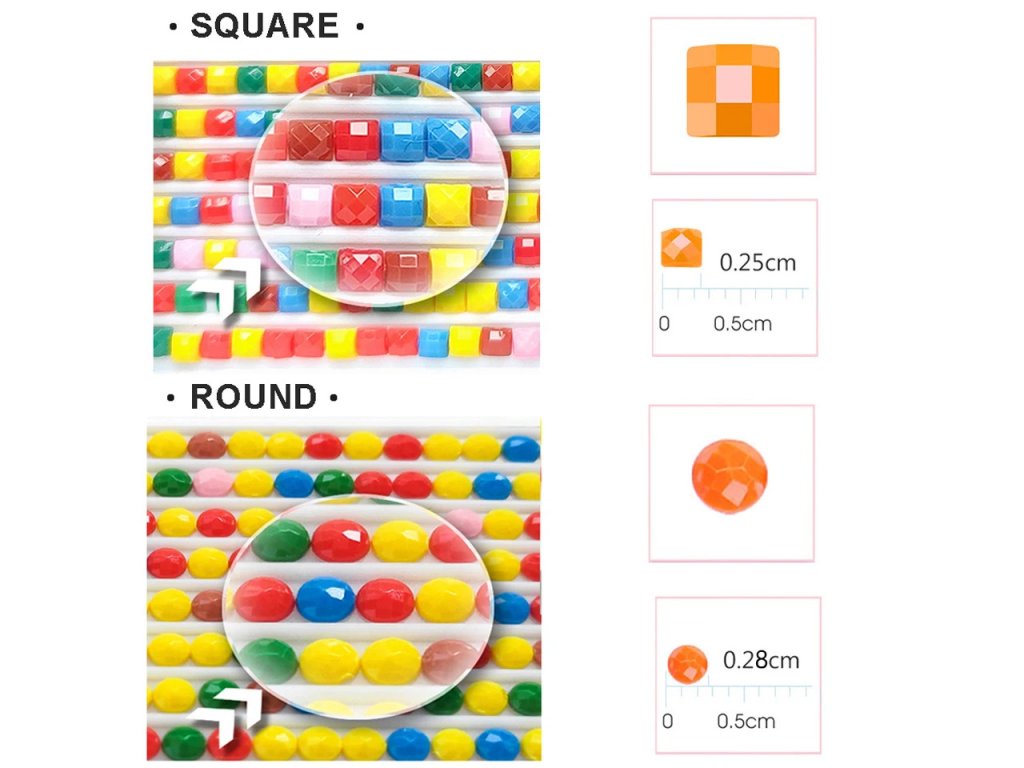Open the round diamonds photo thumbnail
This screenshot has width=1024, height=768.
[344, 590]
